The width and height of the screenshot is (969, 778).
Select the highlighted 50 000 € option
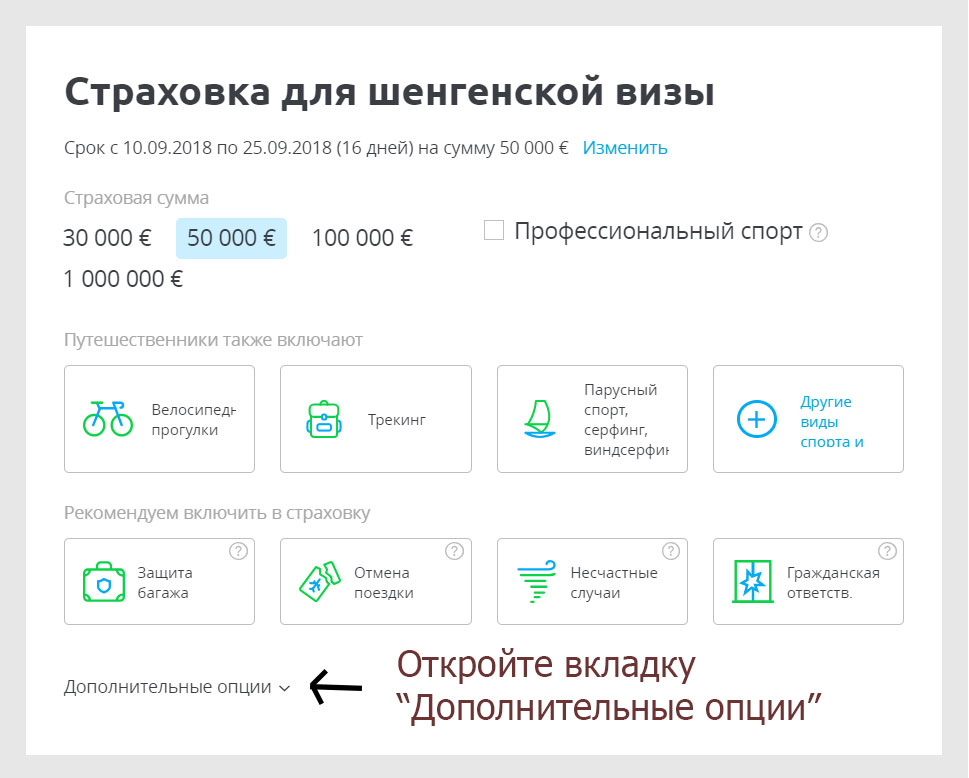[x=231, y=238]
